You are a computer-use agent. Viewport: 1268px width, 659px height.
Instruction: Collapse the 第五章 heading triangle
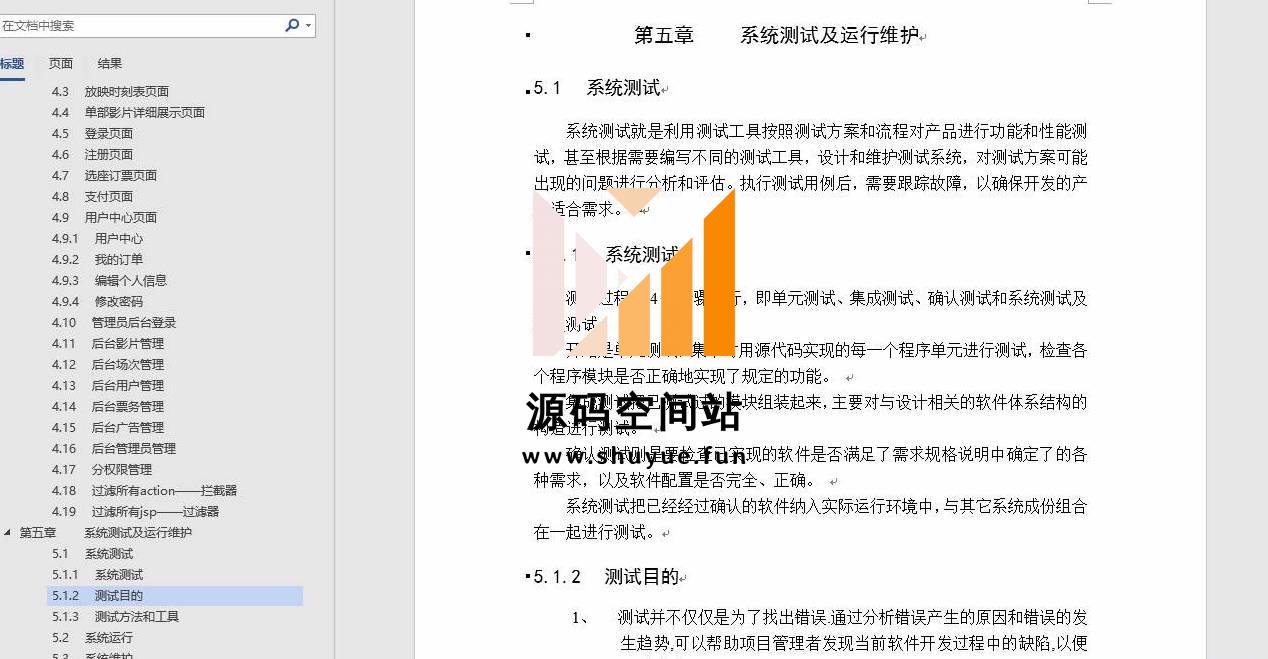[8, 533]
